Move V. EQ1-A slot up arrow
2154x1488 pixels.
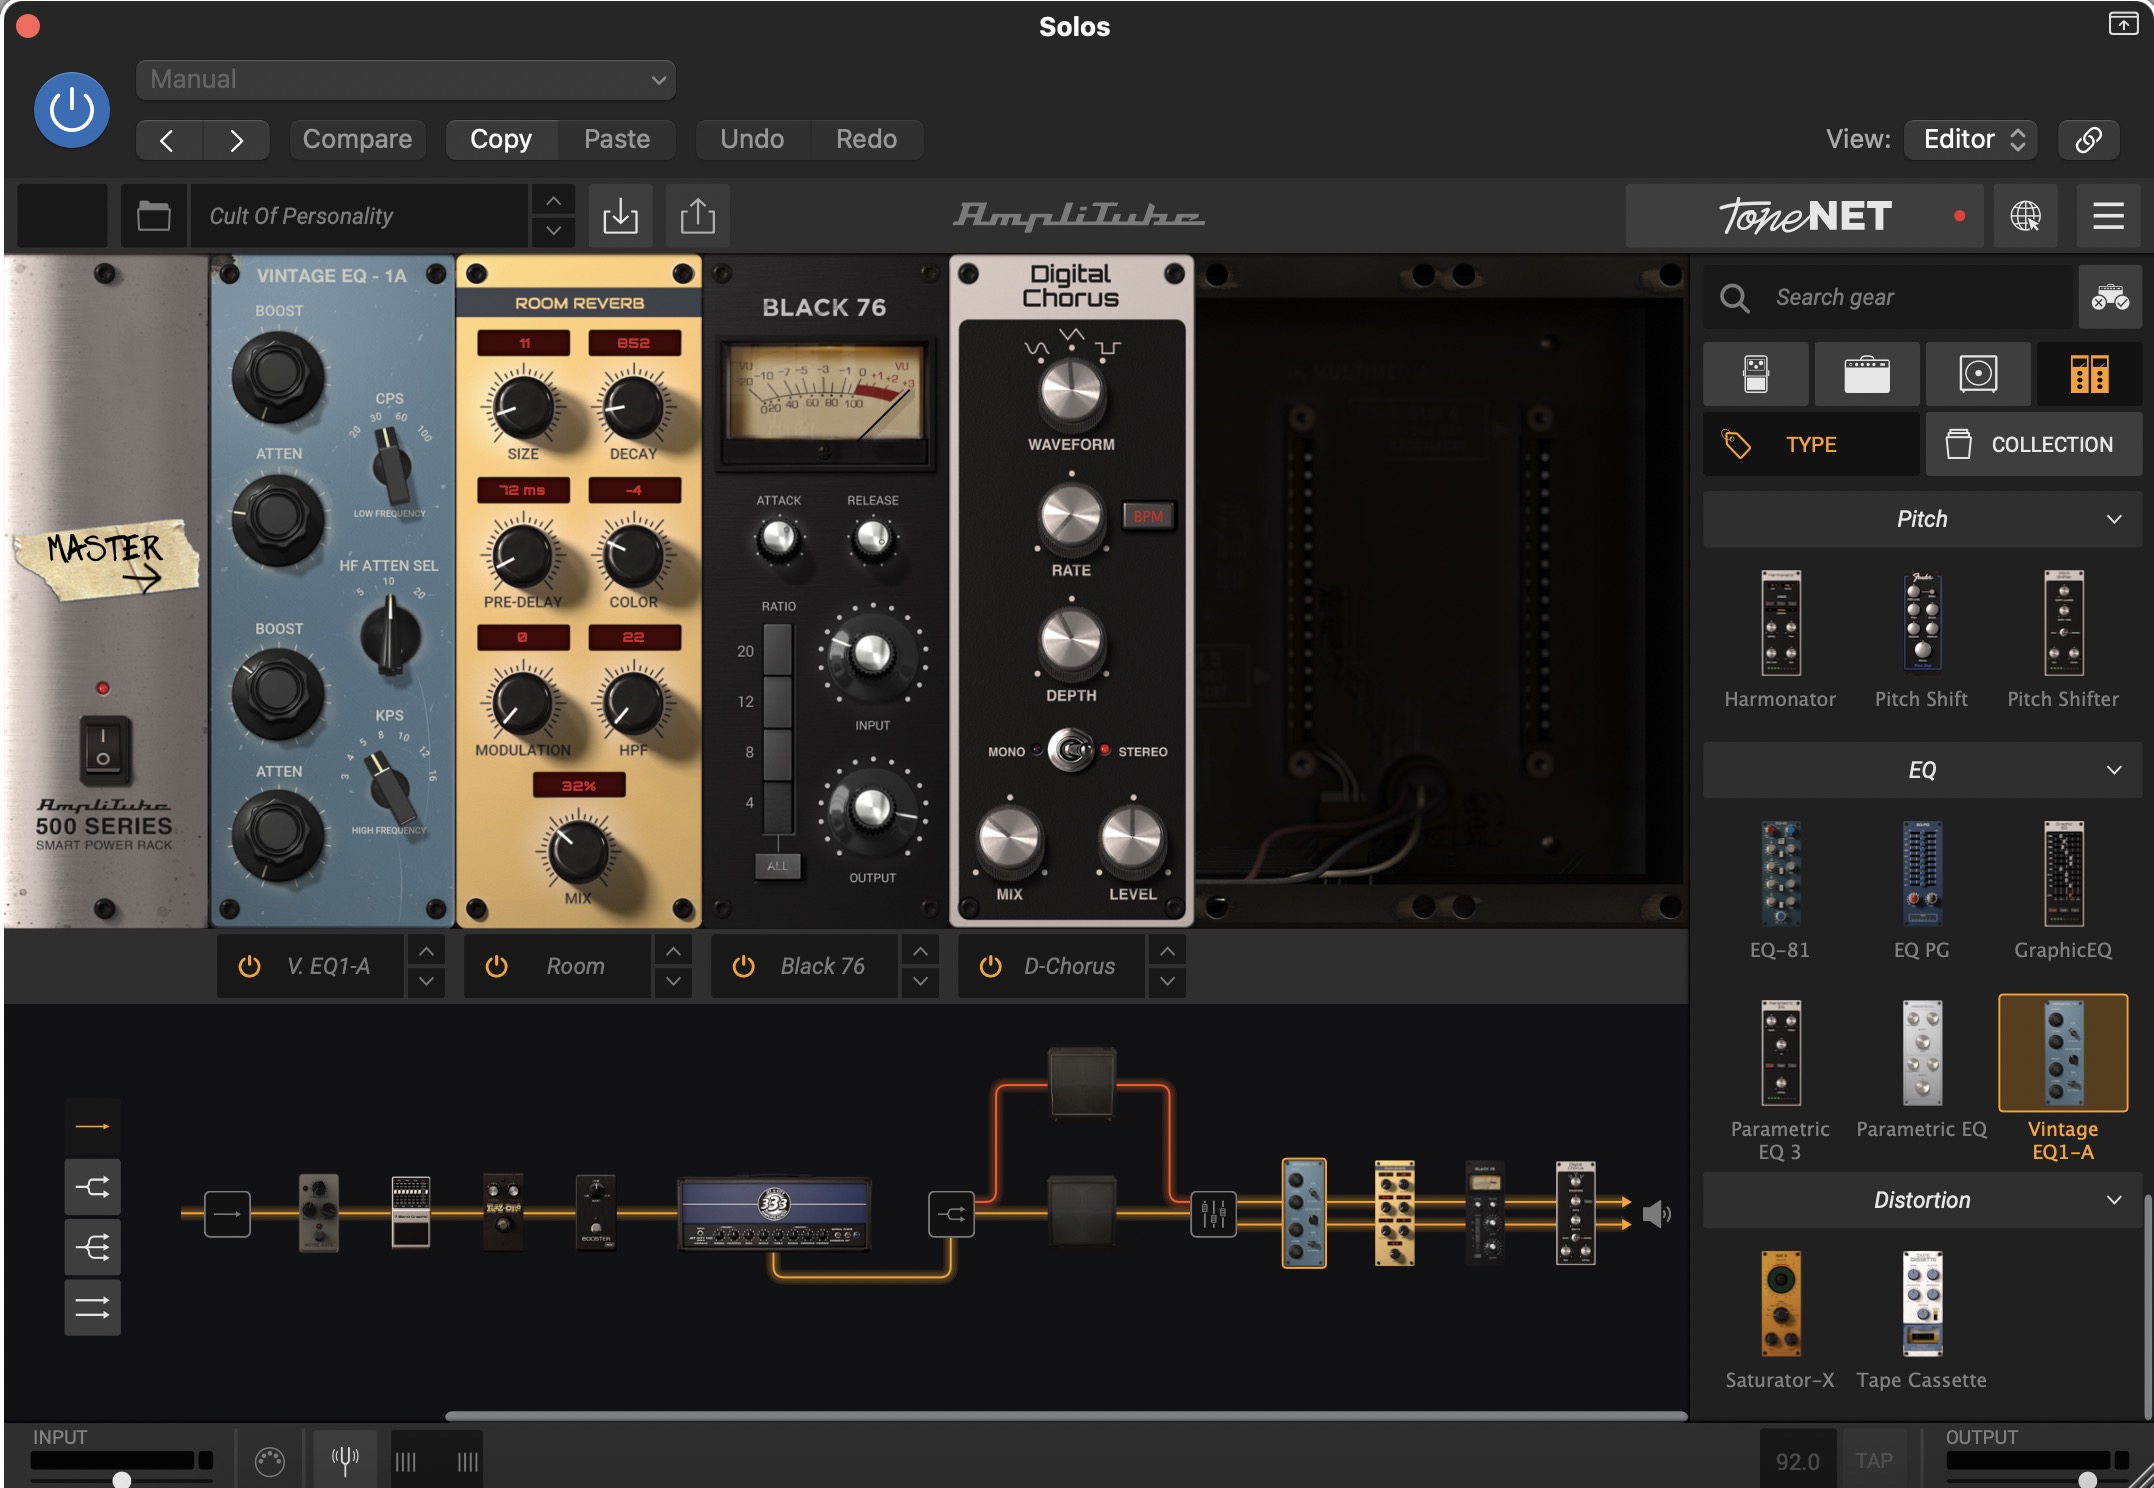point(426,950)
